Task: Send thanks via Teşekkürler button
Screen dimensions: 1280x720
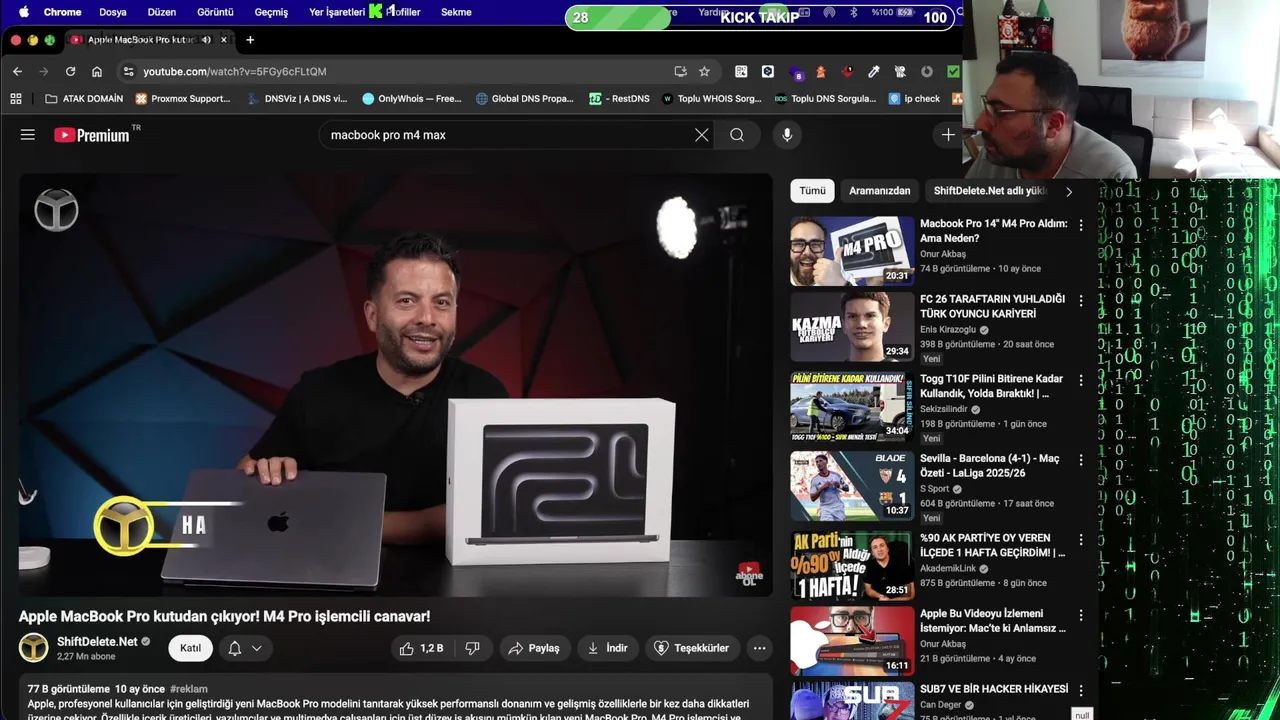Action: click(691, 648)
